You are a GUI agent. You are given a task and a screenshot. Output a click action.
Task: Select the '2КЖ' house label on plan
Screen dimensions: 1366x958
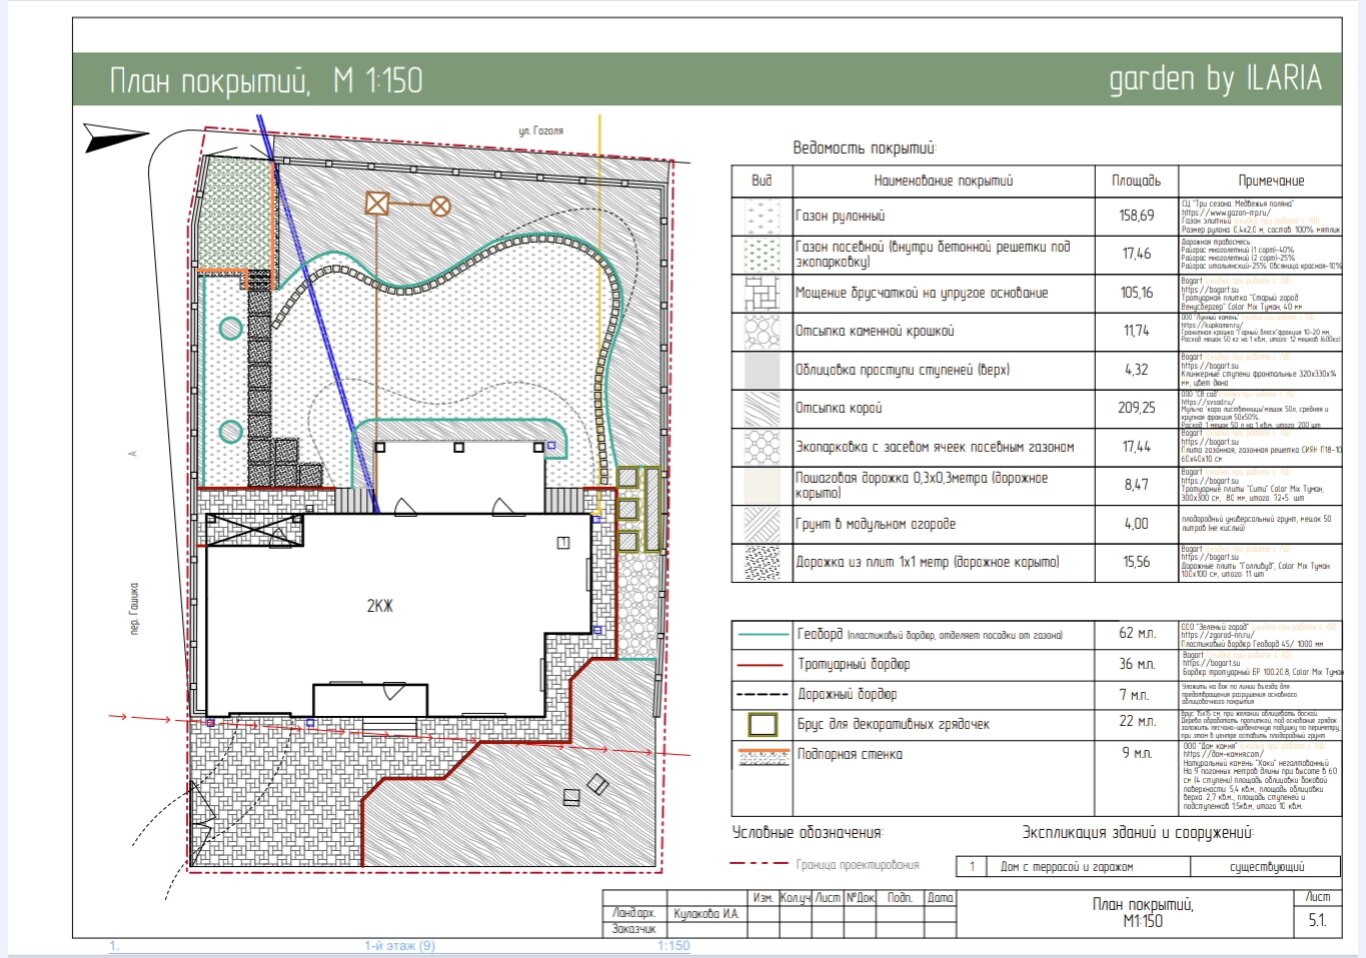[380, 606]
